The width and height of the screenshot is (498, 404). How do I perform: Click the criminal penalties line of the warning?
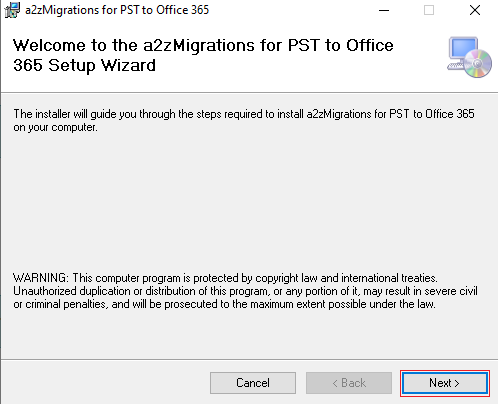tap(224, 304)
